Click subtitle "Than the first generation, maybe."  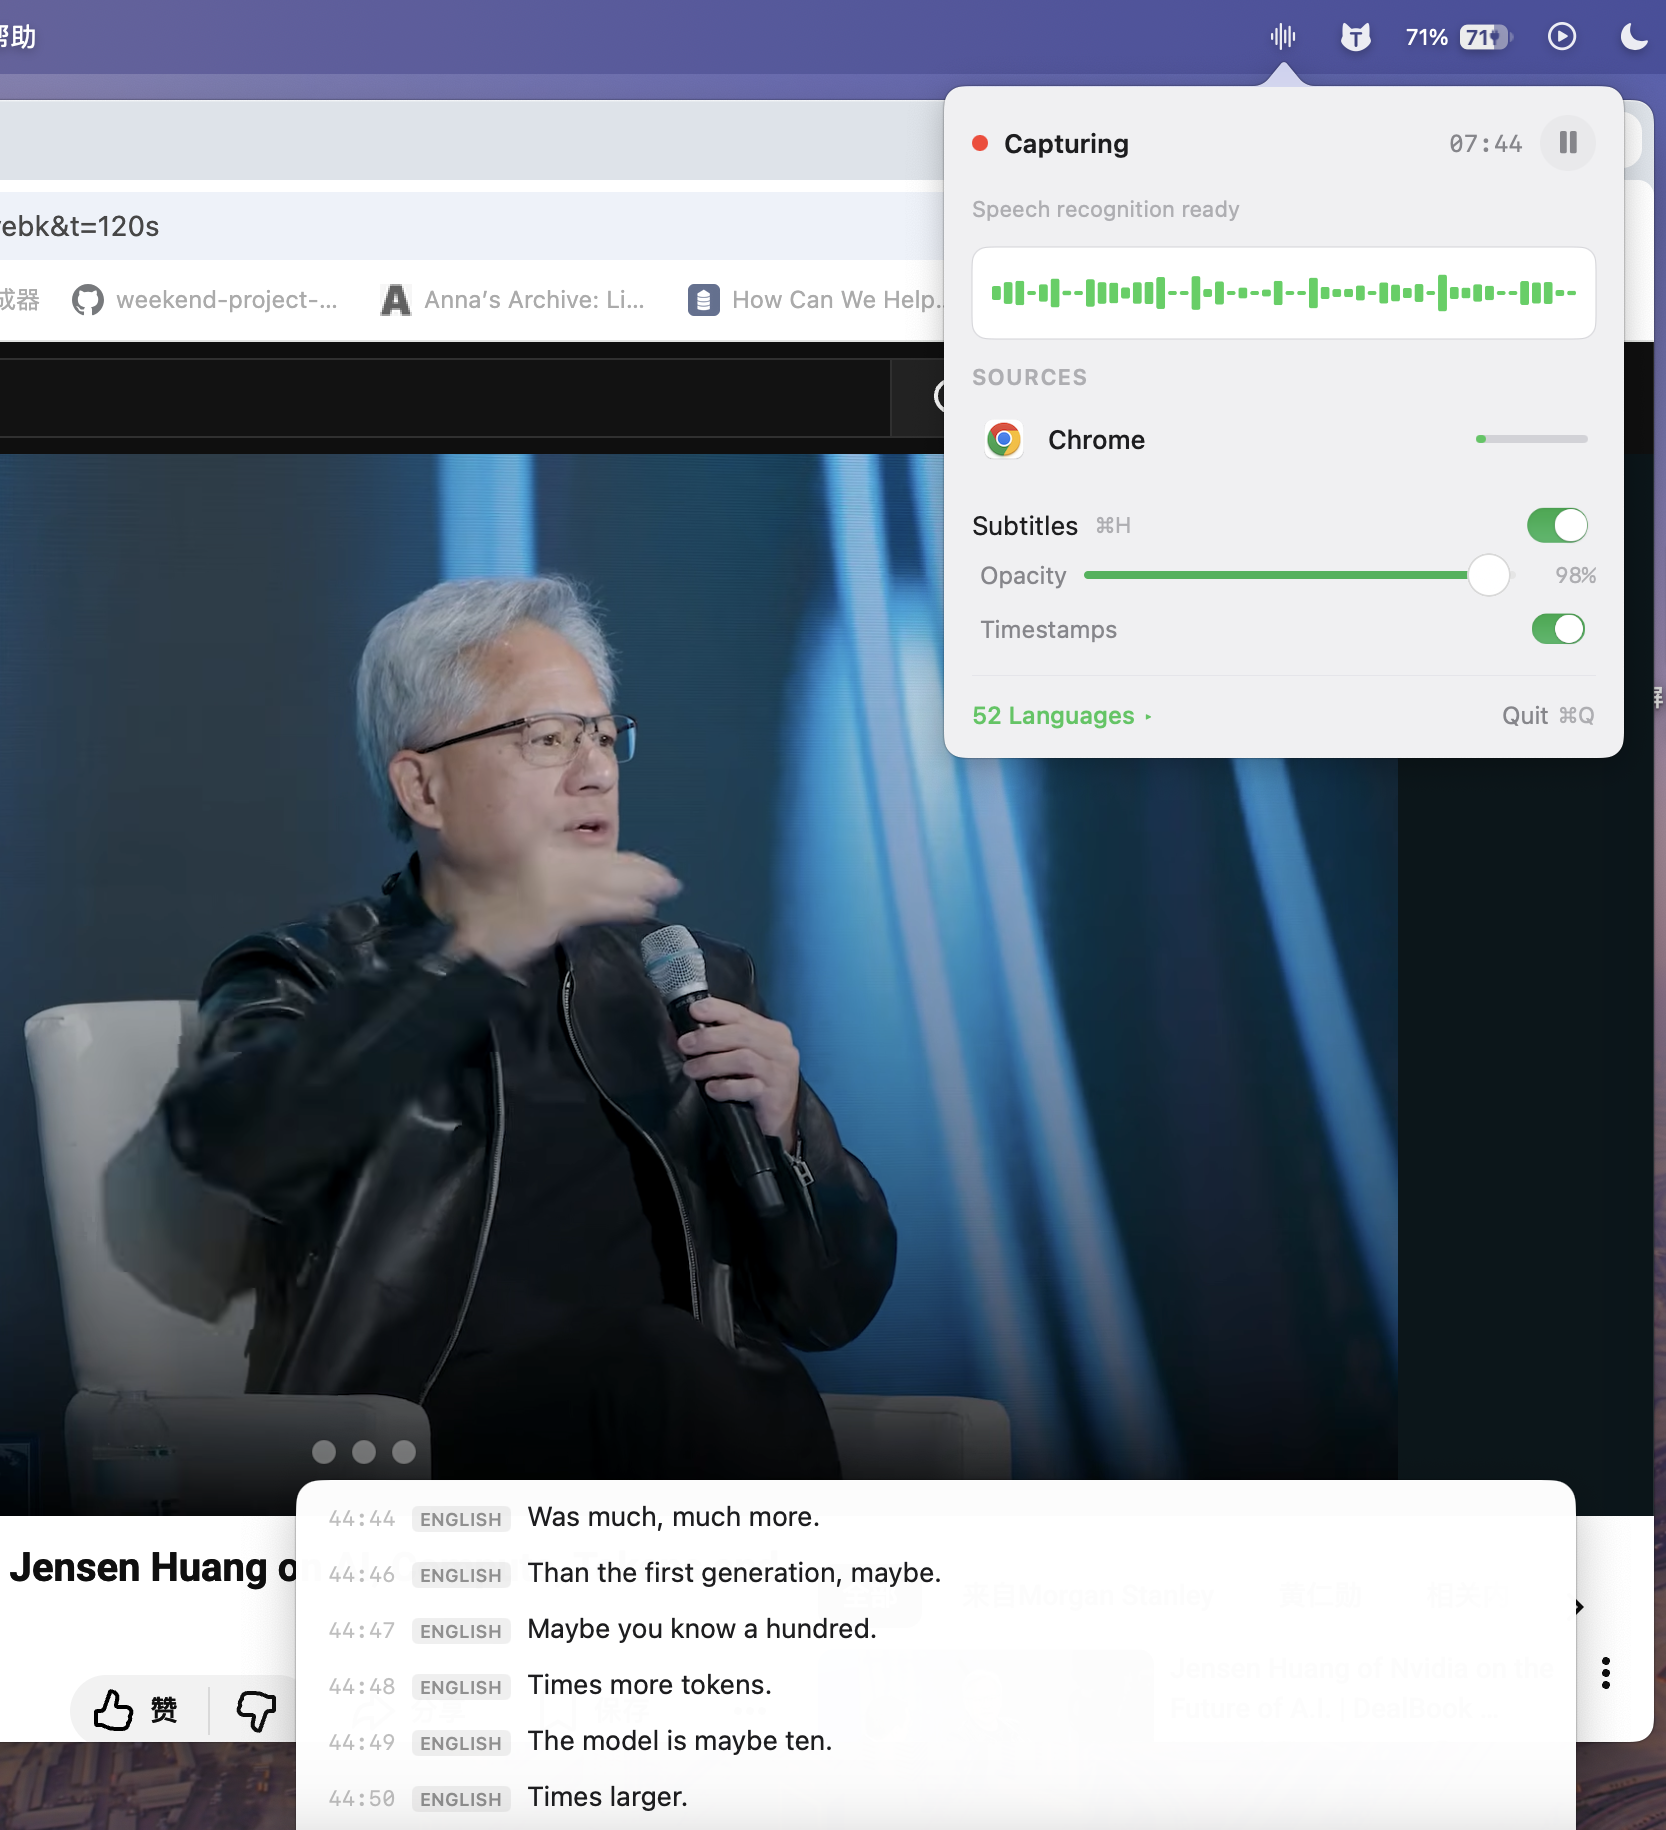[x=734, y=1573]
